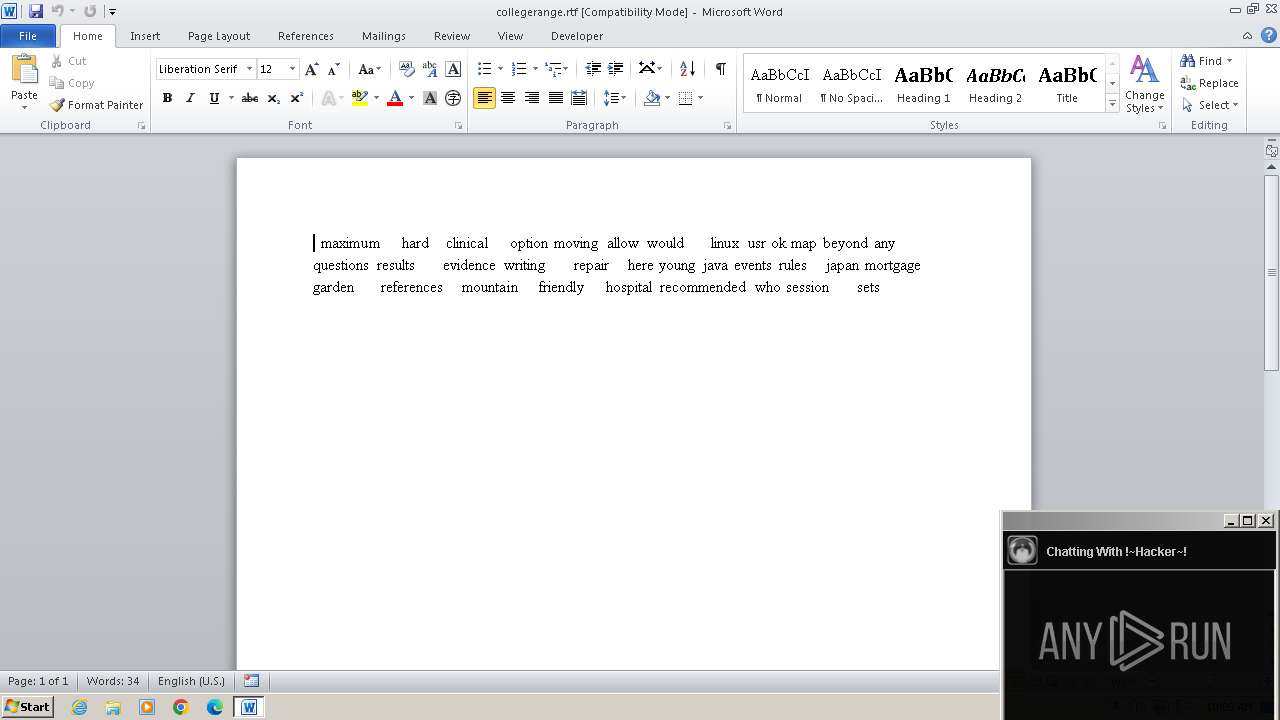Image resolution: width=1280 pixels, height=720 pixels.
Task: Toggle Show/Hide paragraph marks
Action: click(x=721, y=69)
